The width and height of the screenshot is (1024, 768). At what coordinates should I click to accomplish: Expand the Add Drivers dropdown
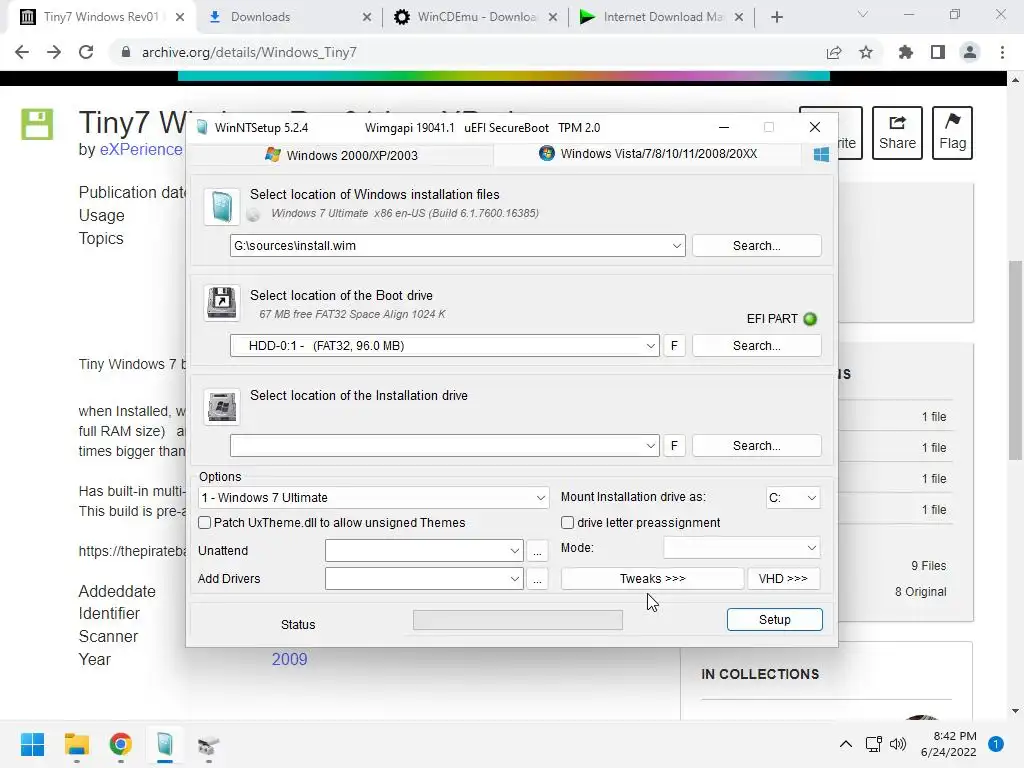(x=515, y=579)
